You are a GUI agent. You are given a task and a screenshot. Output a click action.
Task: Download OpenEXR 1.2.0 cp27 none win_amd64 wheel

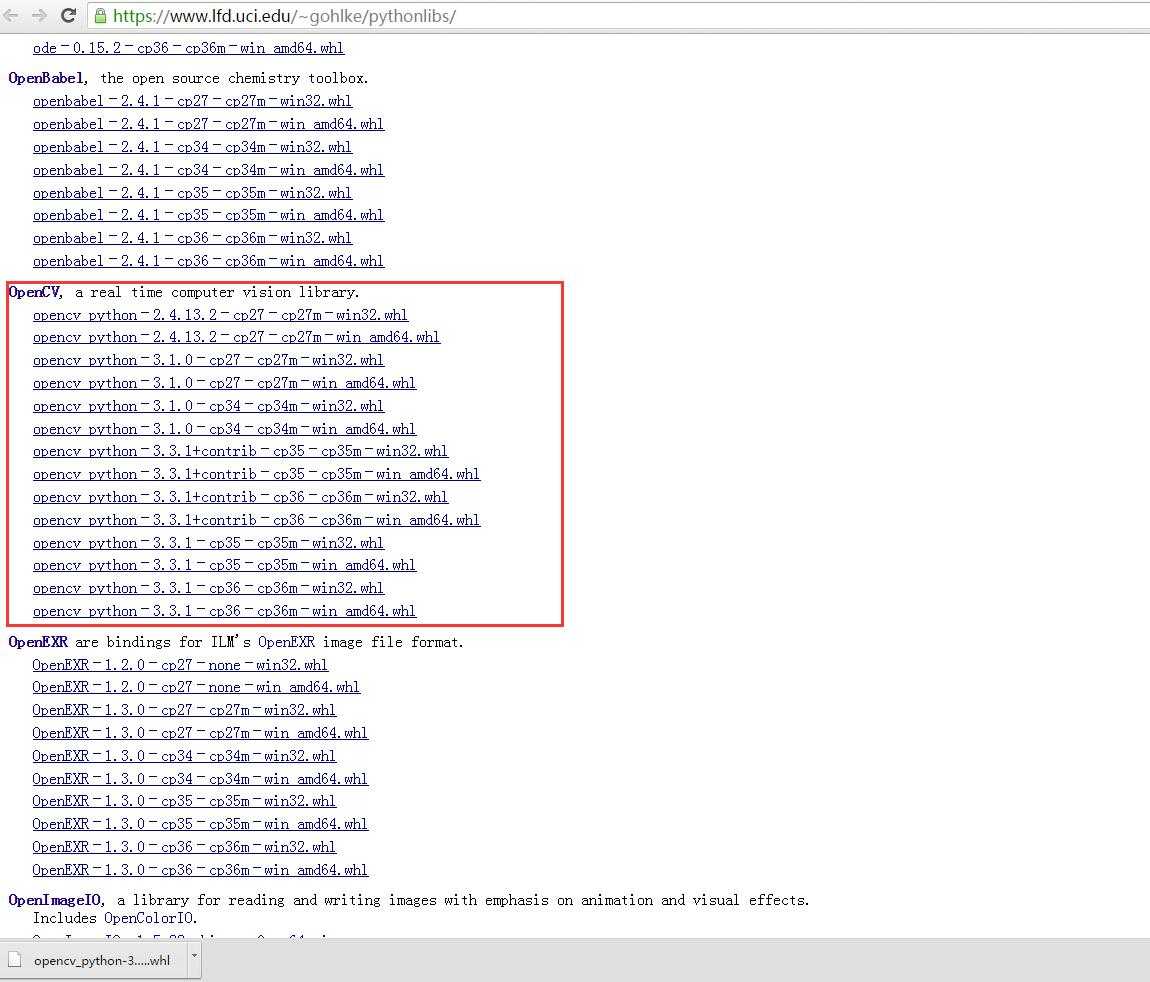pyautogui.click(x=196, y=687)
